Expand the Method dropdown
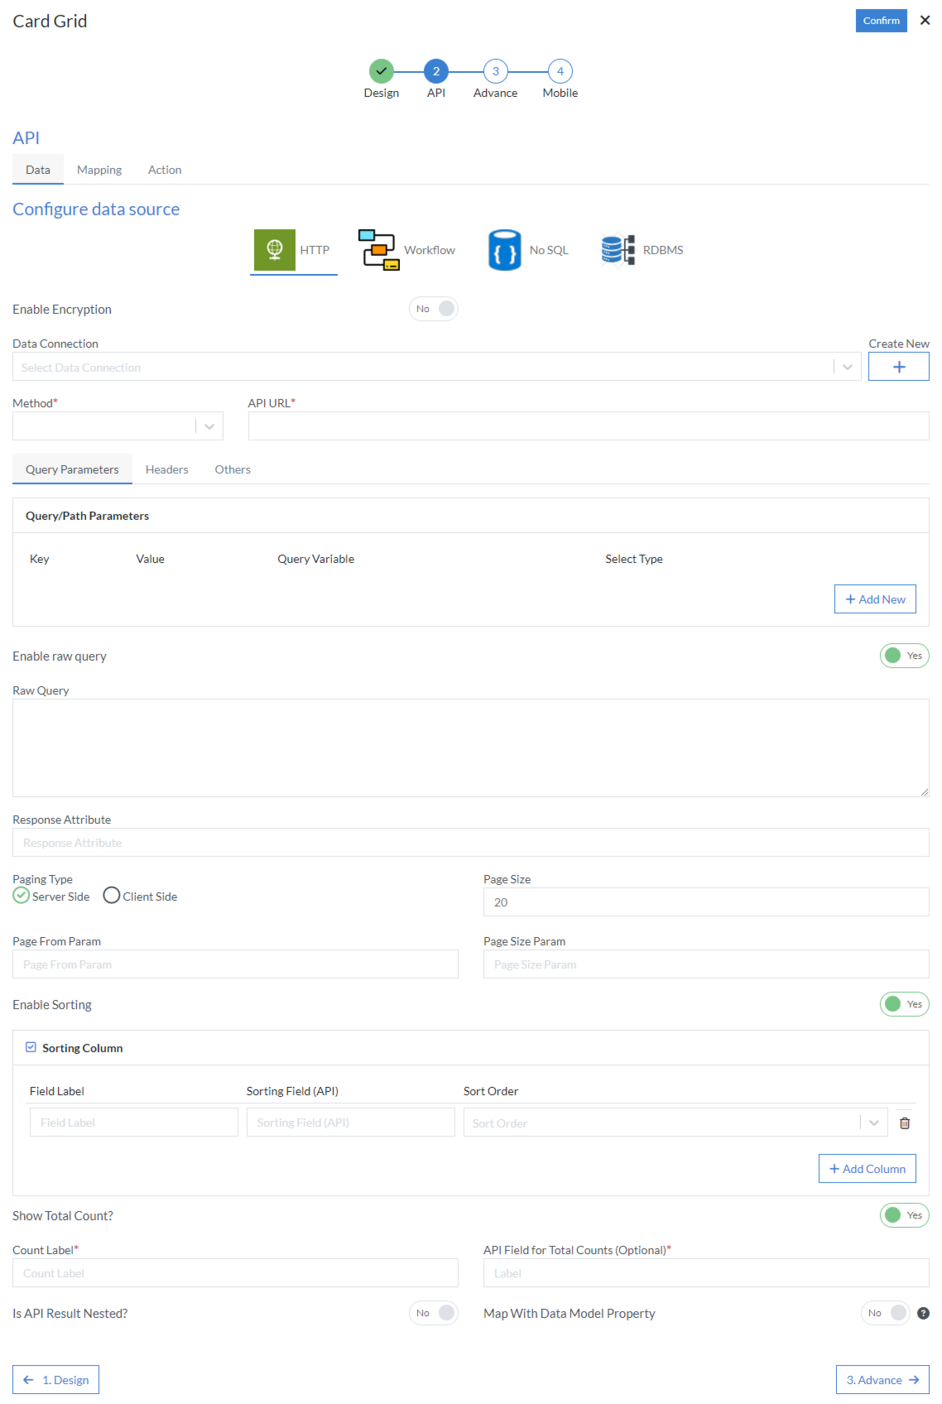 coord(208,425)
